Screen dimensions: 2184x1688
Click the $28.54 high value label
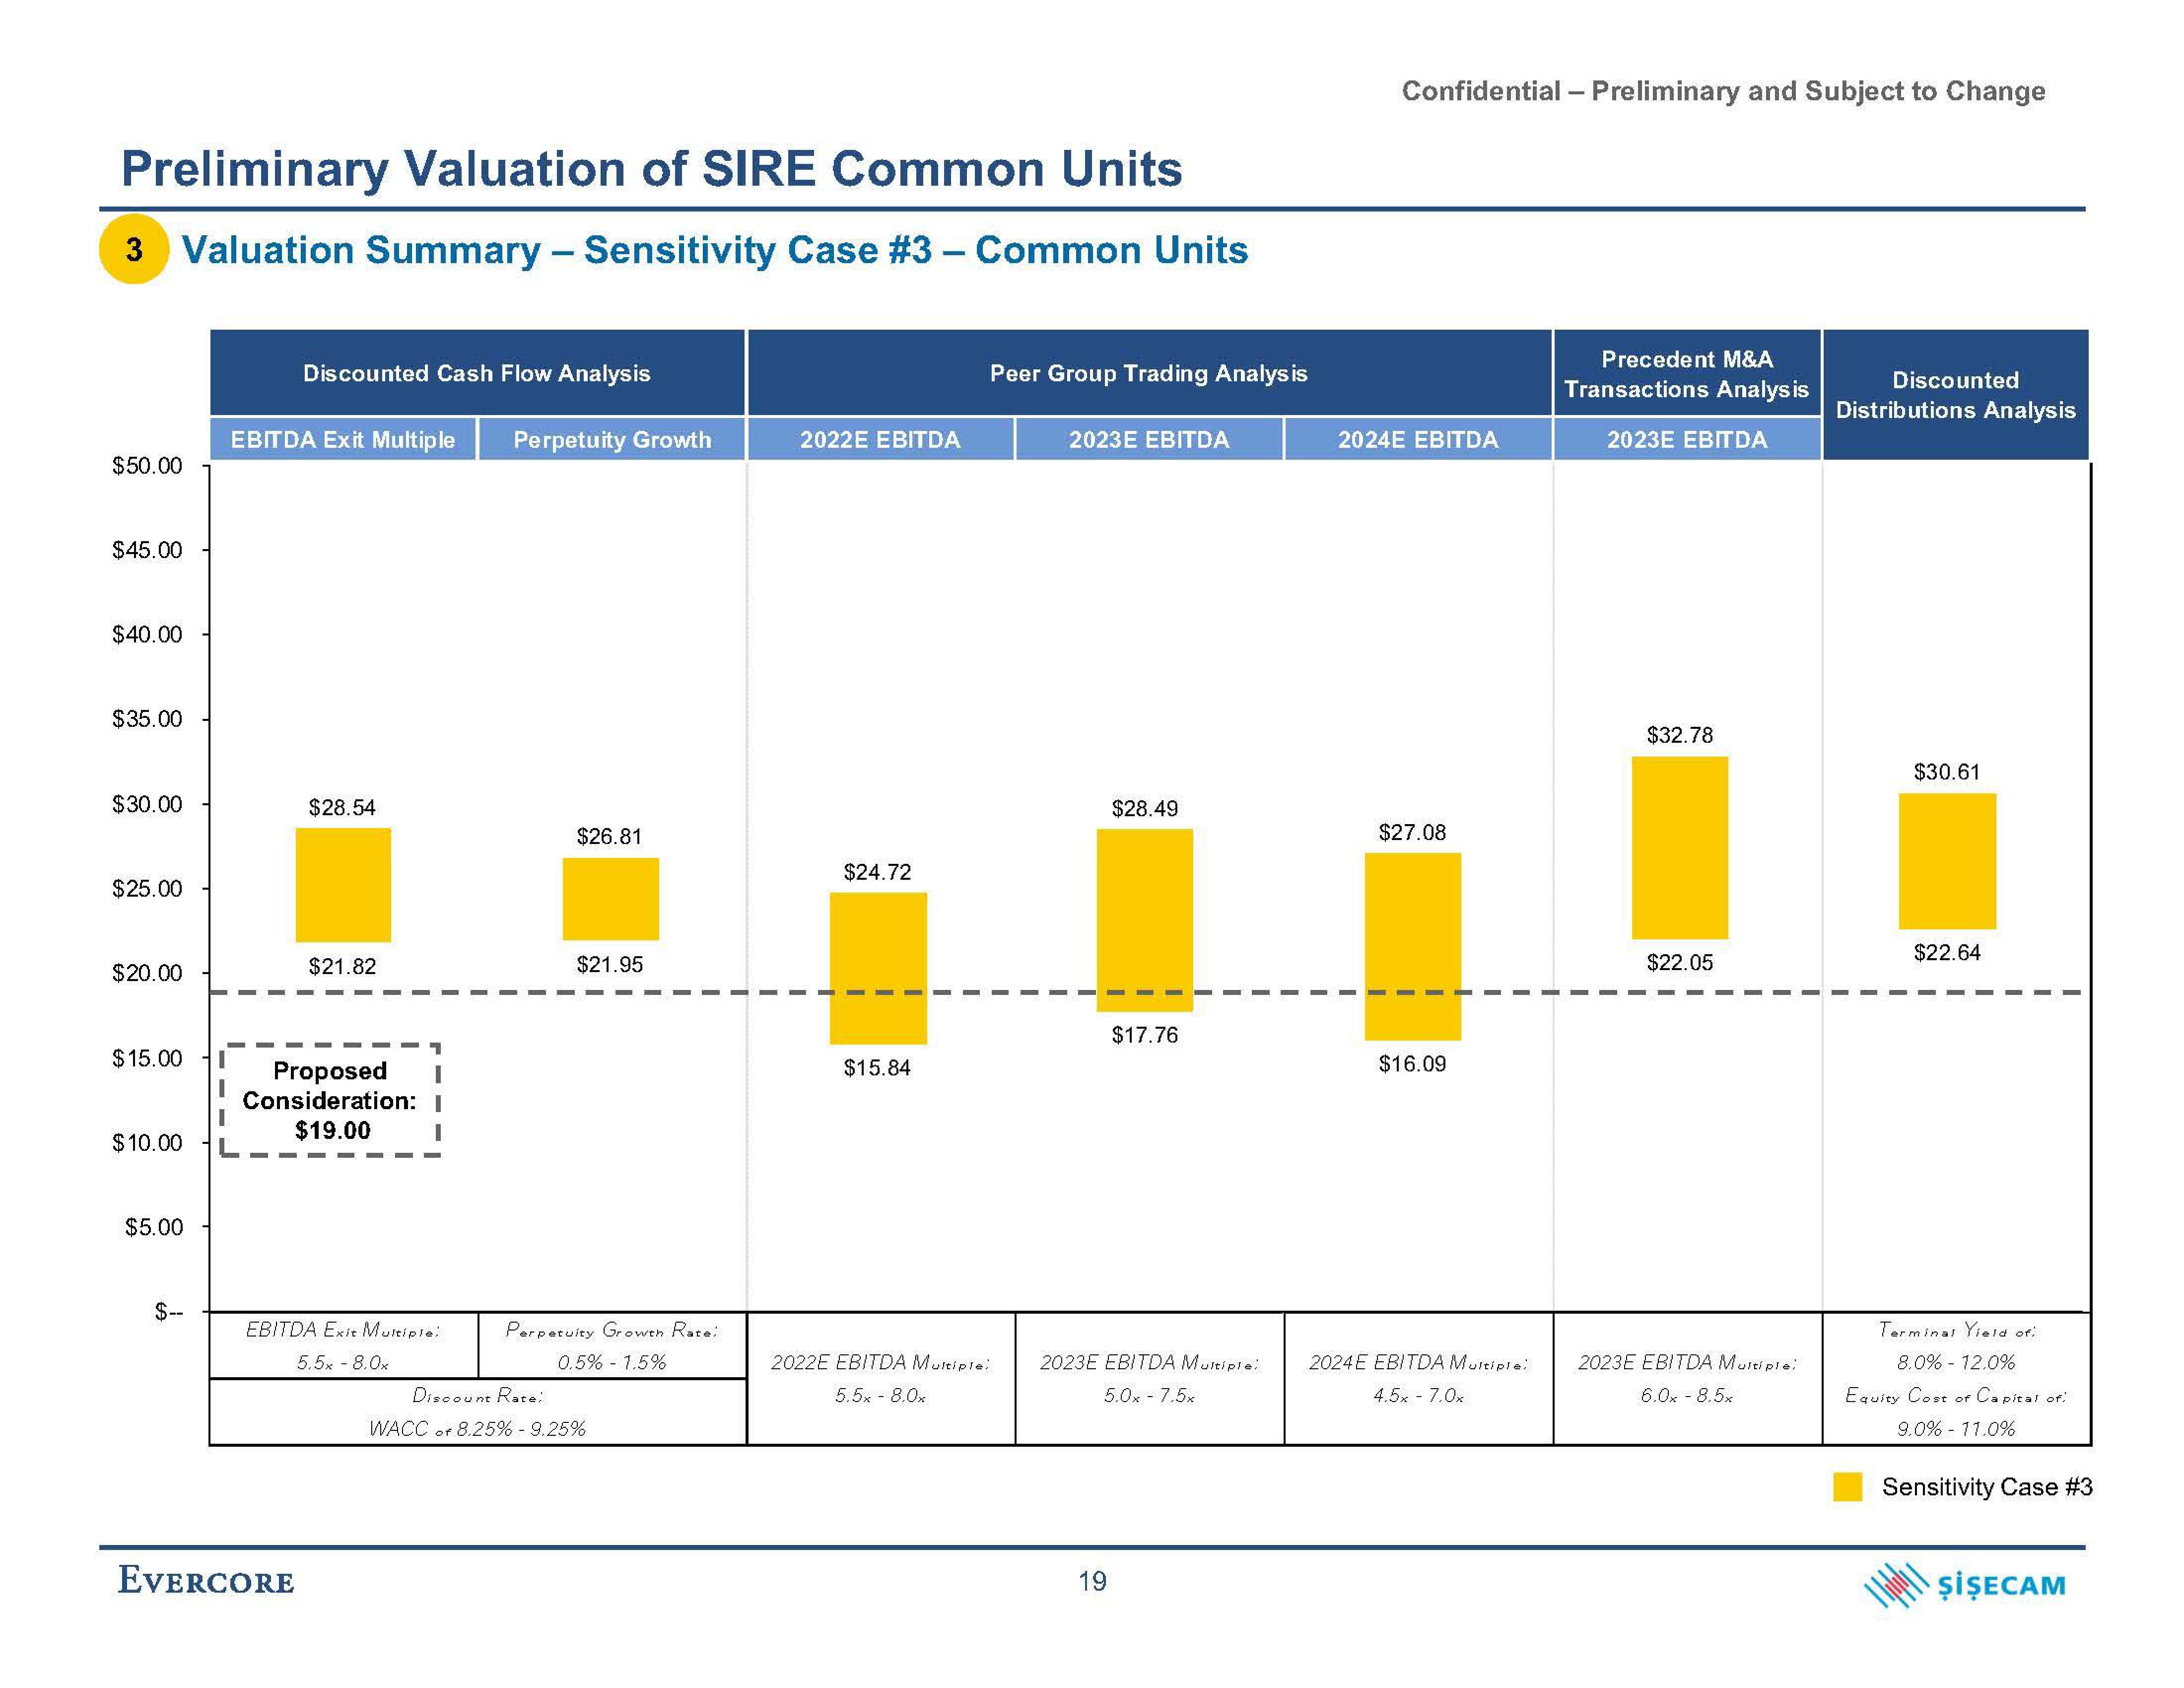coord(342,807)
